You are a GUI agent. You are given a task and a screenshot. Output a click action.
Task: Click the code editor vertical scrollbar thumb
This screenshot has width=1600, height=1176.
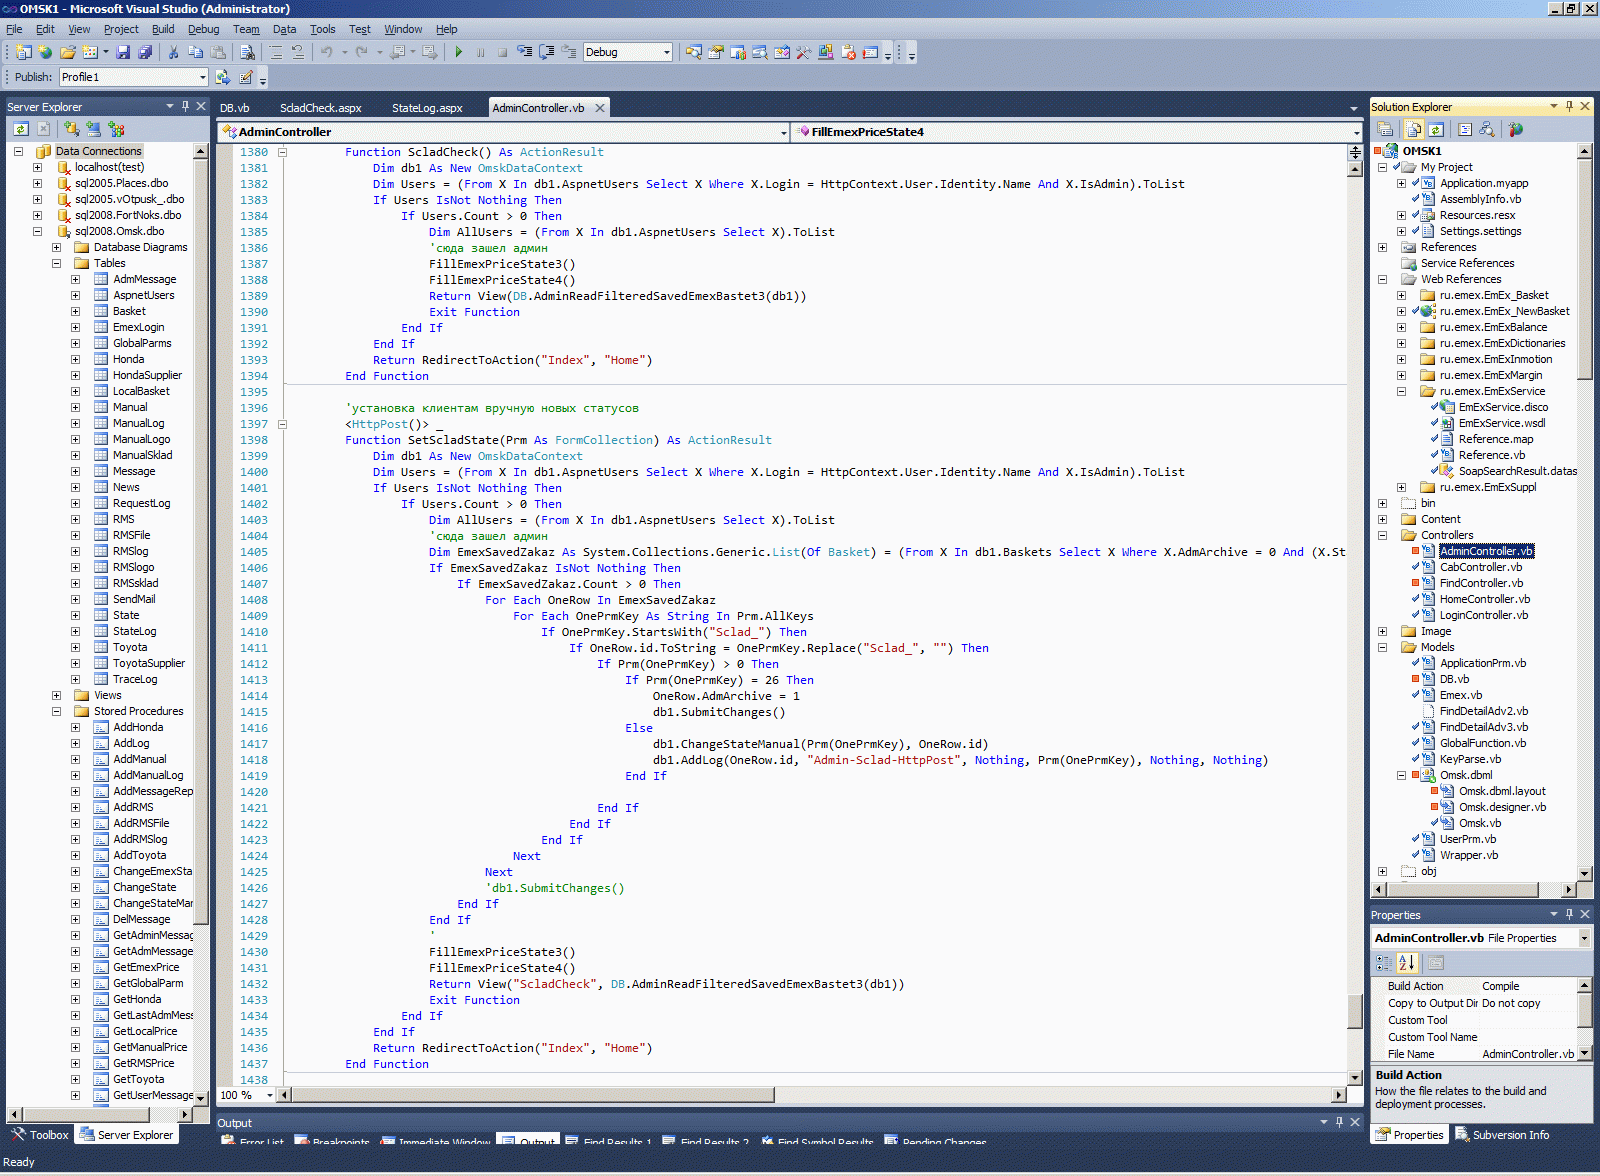(x=1355, y=1010)
